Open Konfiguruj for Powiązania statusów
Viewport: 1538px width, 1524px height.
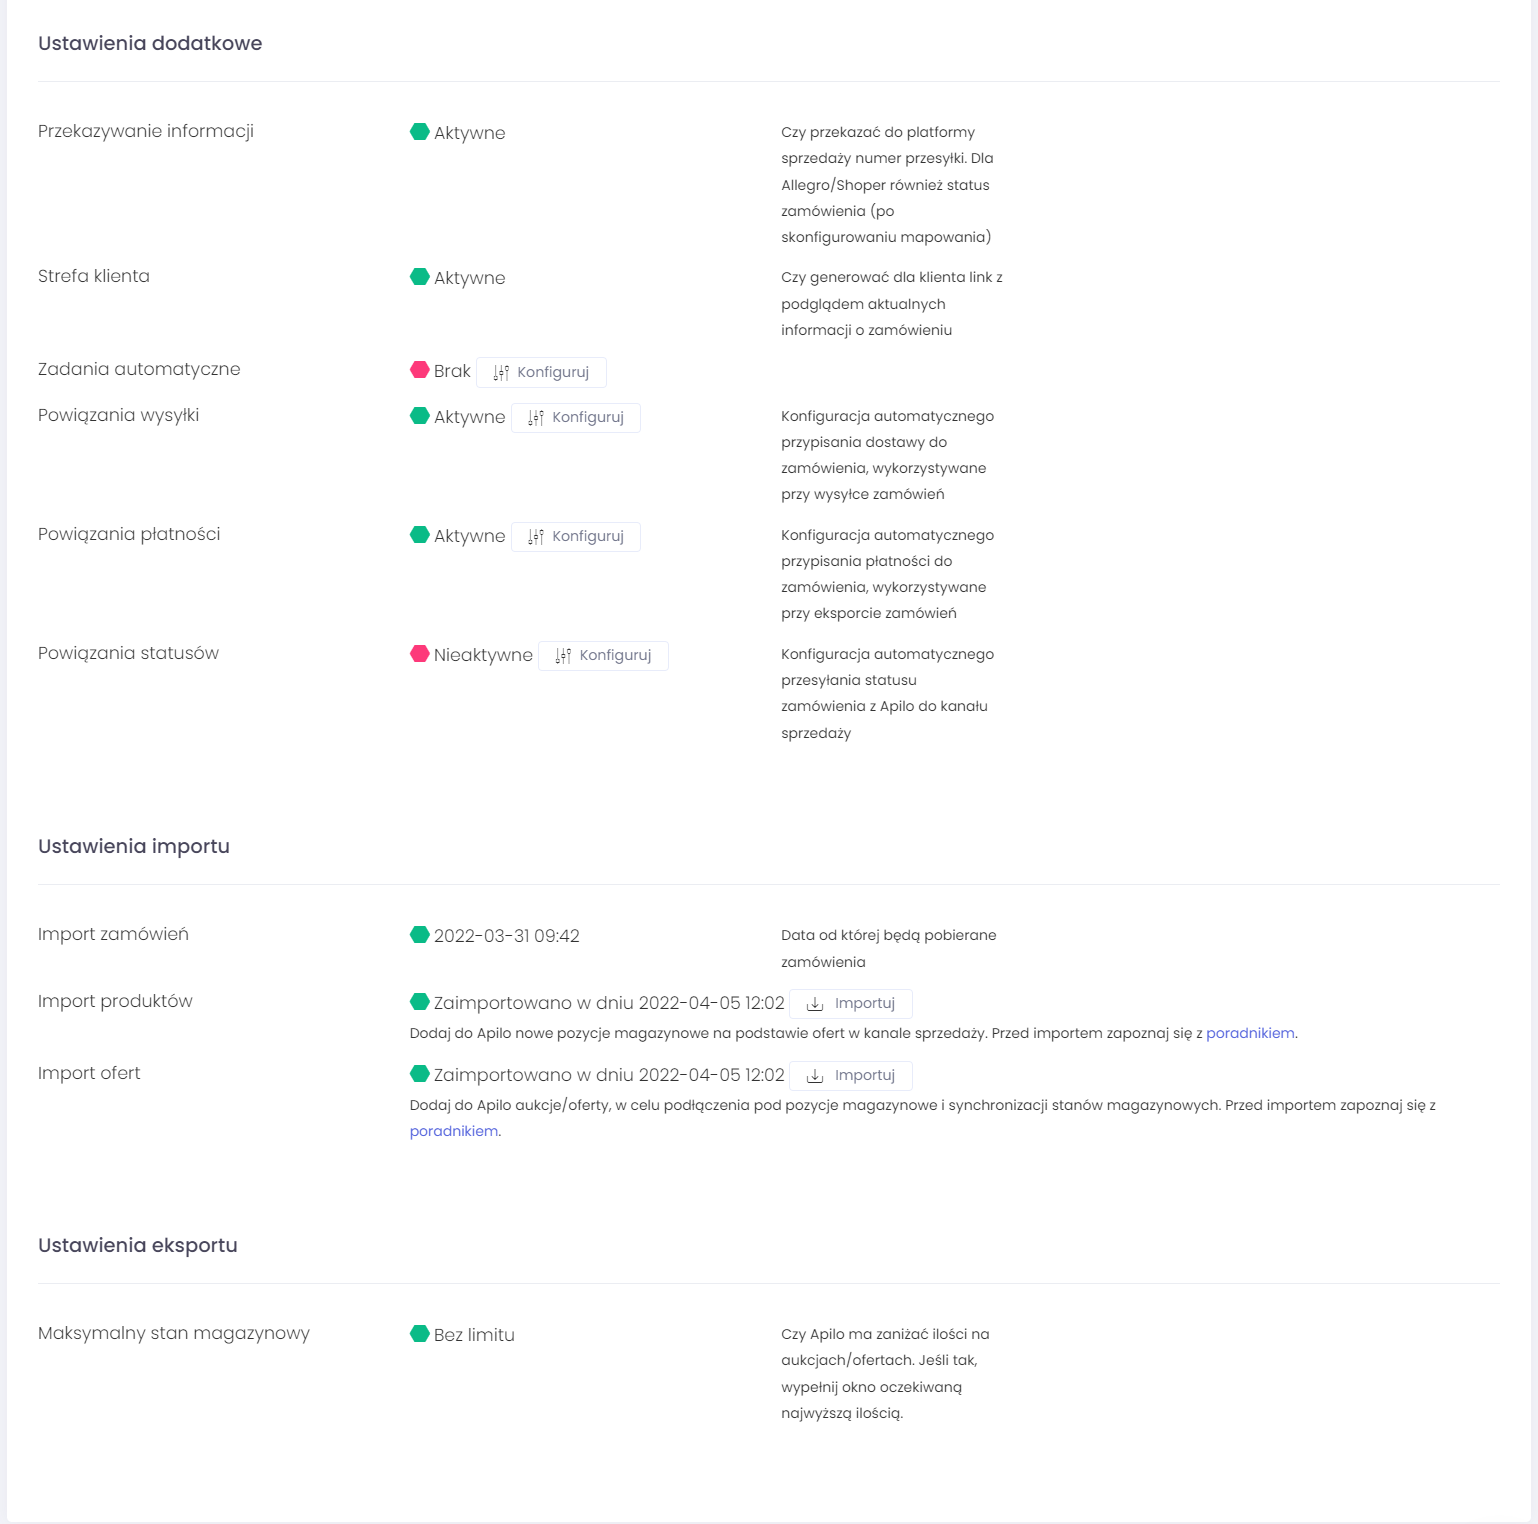(x=603, y=656)
